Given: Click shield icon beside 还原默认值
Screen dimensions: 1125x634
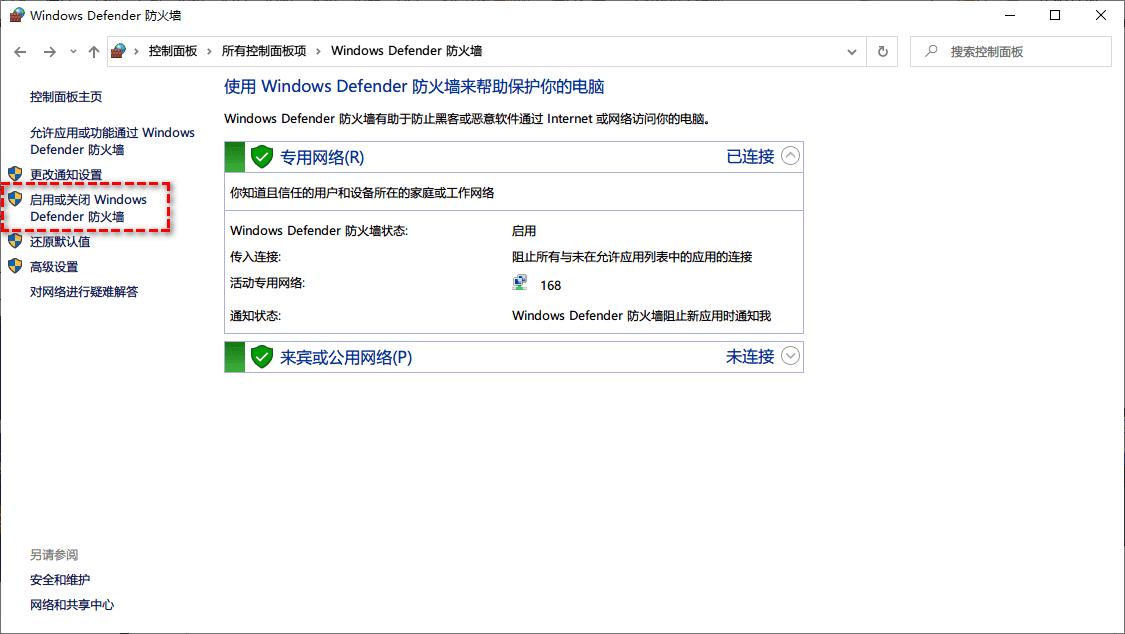Looking at the screenshot, I should pyautogui.click(x=15, y=241).
